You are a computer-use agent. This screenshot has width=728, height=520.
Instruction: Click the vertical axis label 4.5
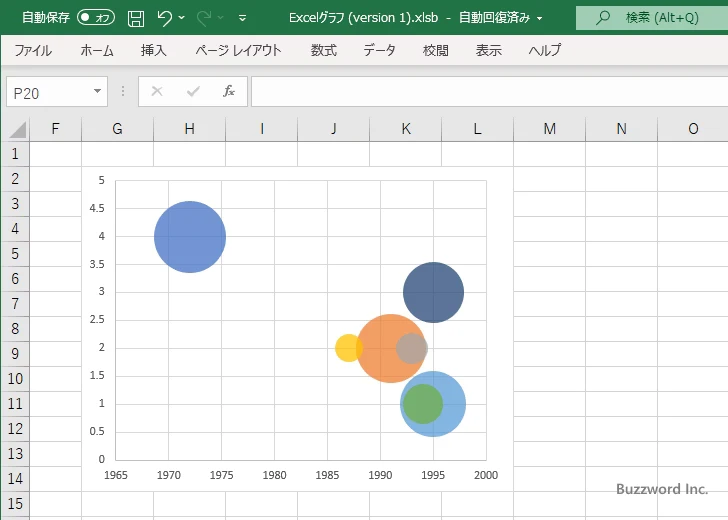coord(97,208)
